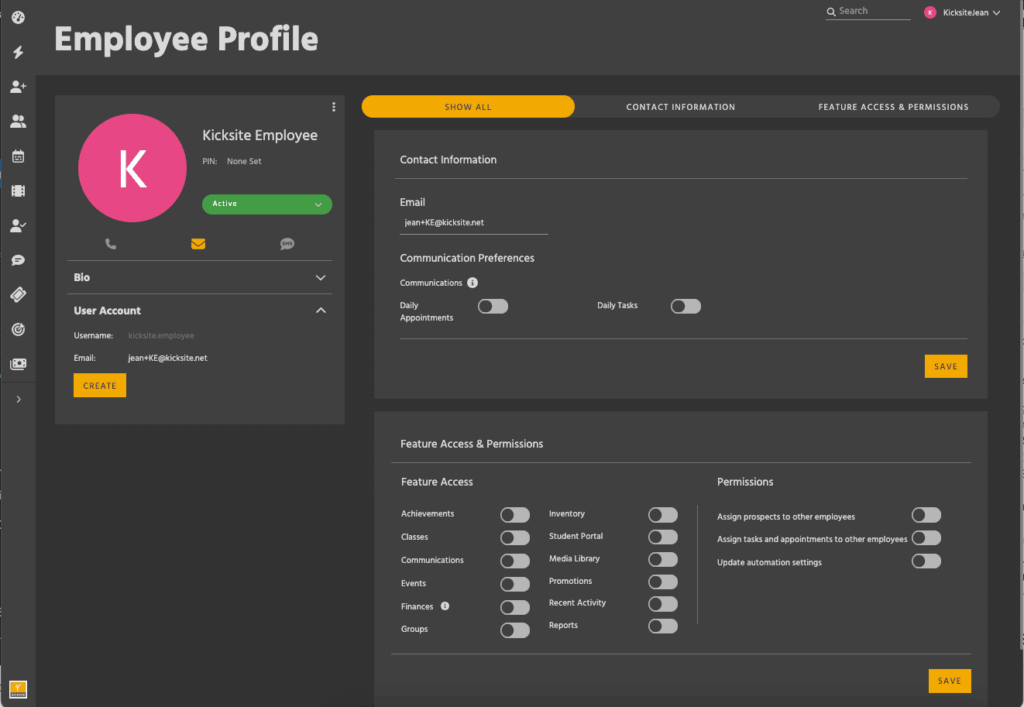The image size is (1024, 707).
Task: Click the person with checkmark sidebar icon
Action: (18, 225)
